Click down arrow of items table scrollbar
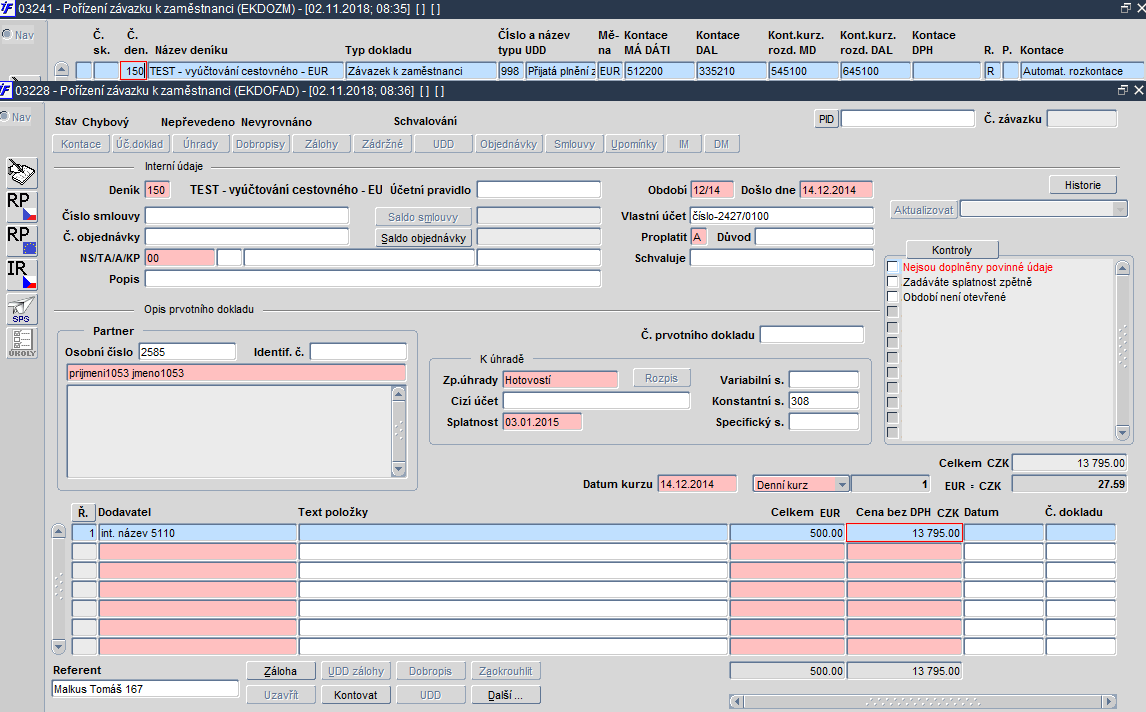 tap(59, 646)
